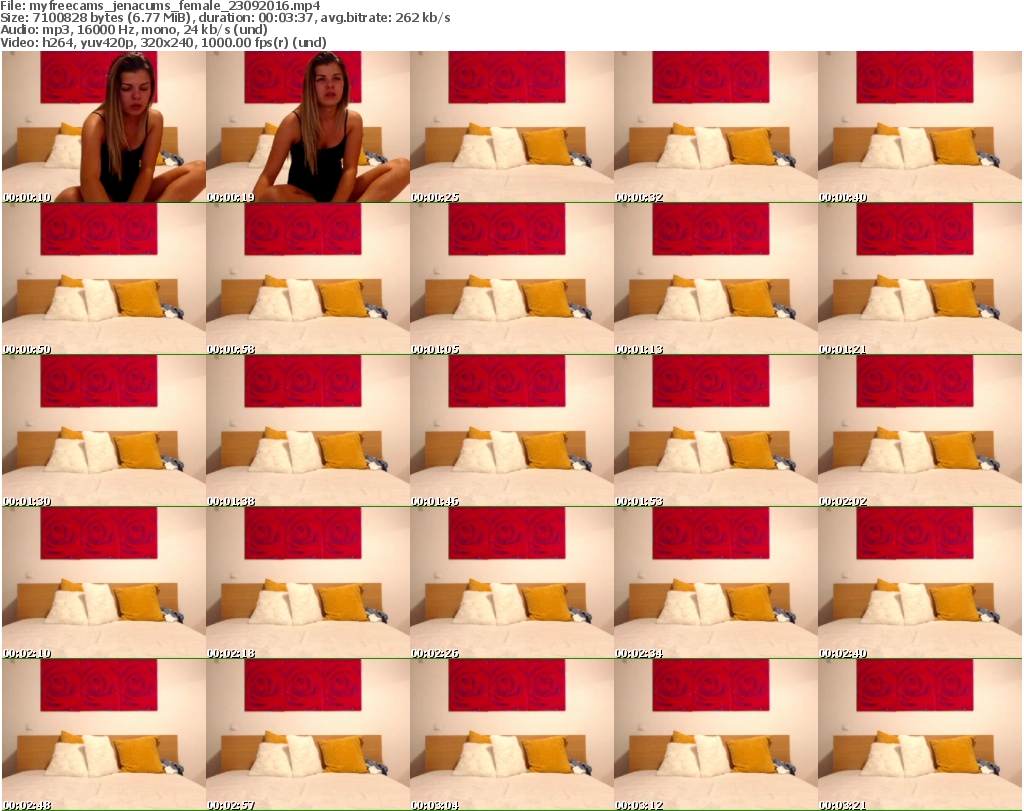Click the 'Video: h264, yuv420p' line
The width and height of the screenshot is (1024, 811).
pos(163,42)
